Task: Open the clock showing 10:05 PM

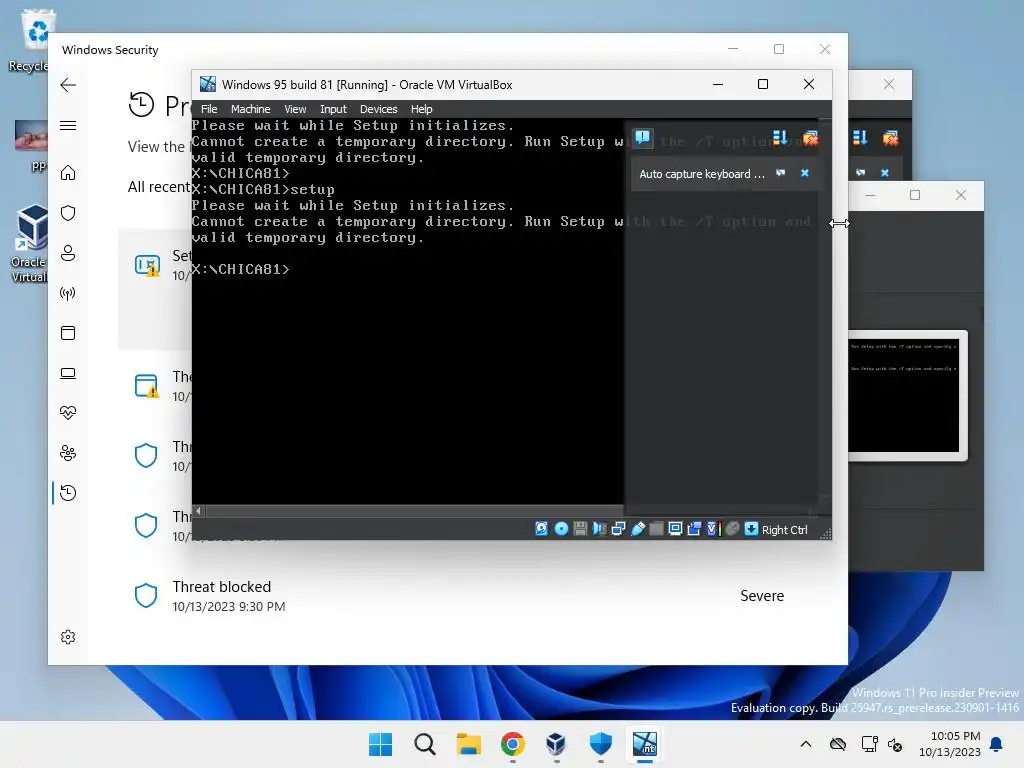Action: pos(950,744)
